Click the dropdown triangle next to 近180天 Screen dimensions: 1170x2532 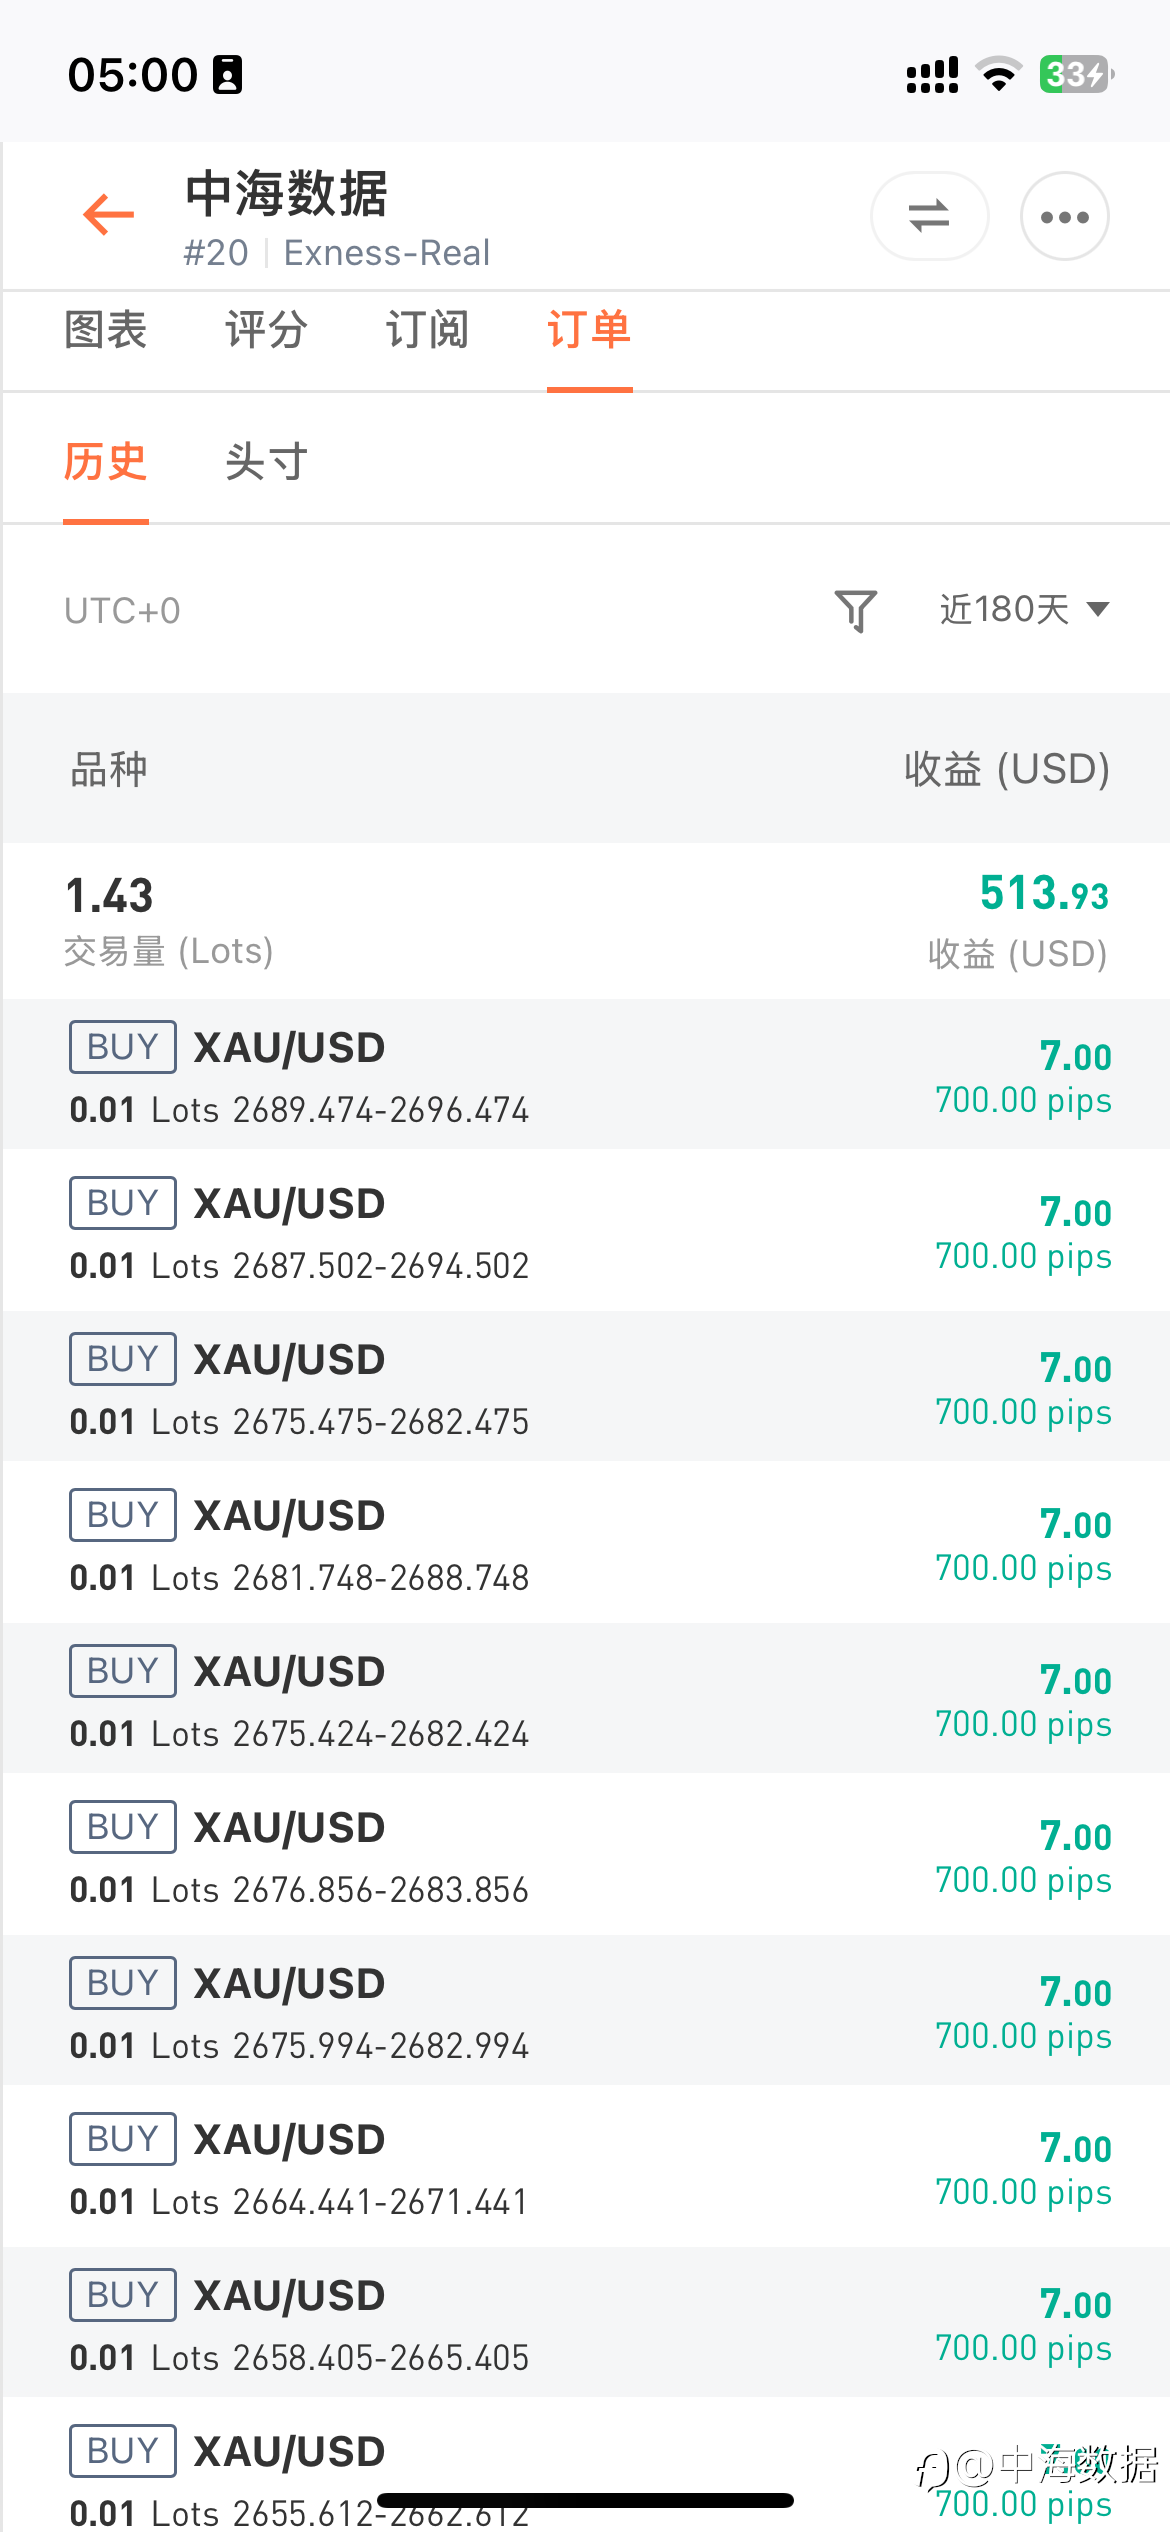tap(1097, 609)
